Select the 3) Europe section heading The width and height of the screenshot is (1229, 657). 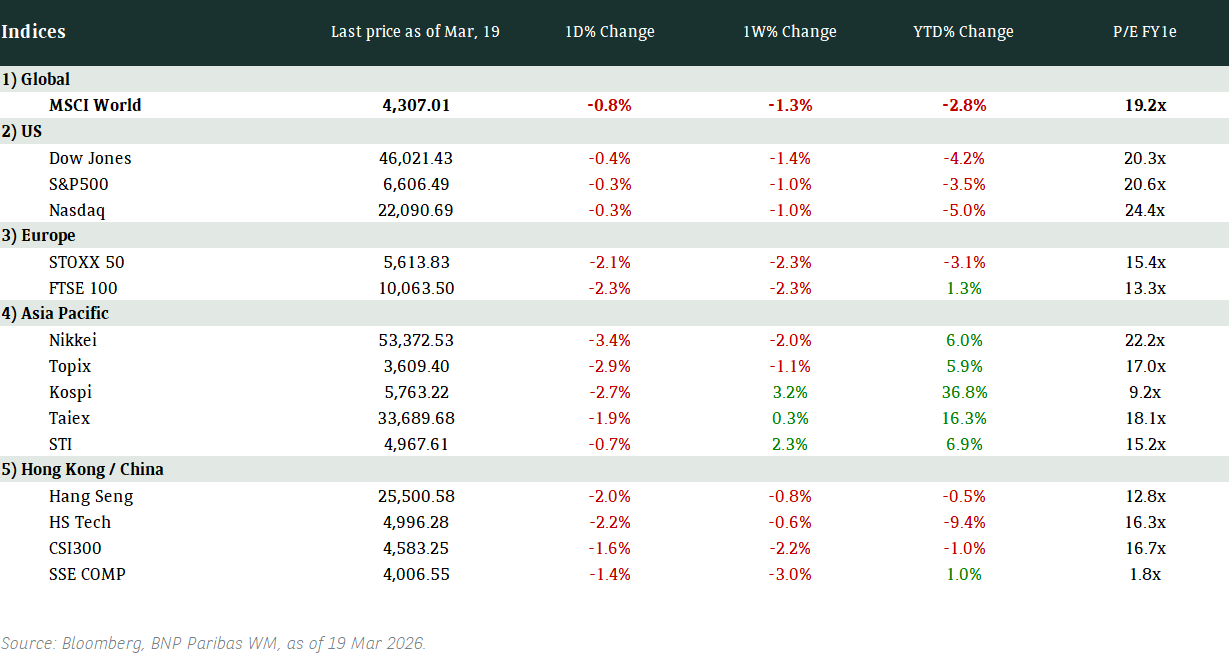pyautogui.click(x=39, y=236)
